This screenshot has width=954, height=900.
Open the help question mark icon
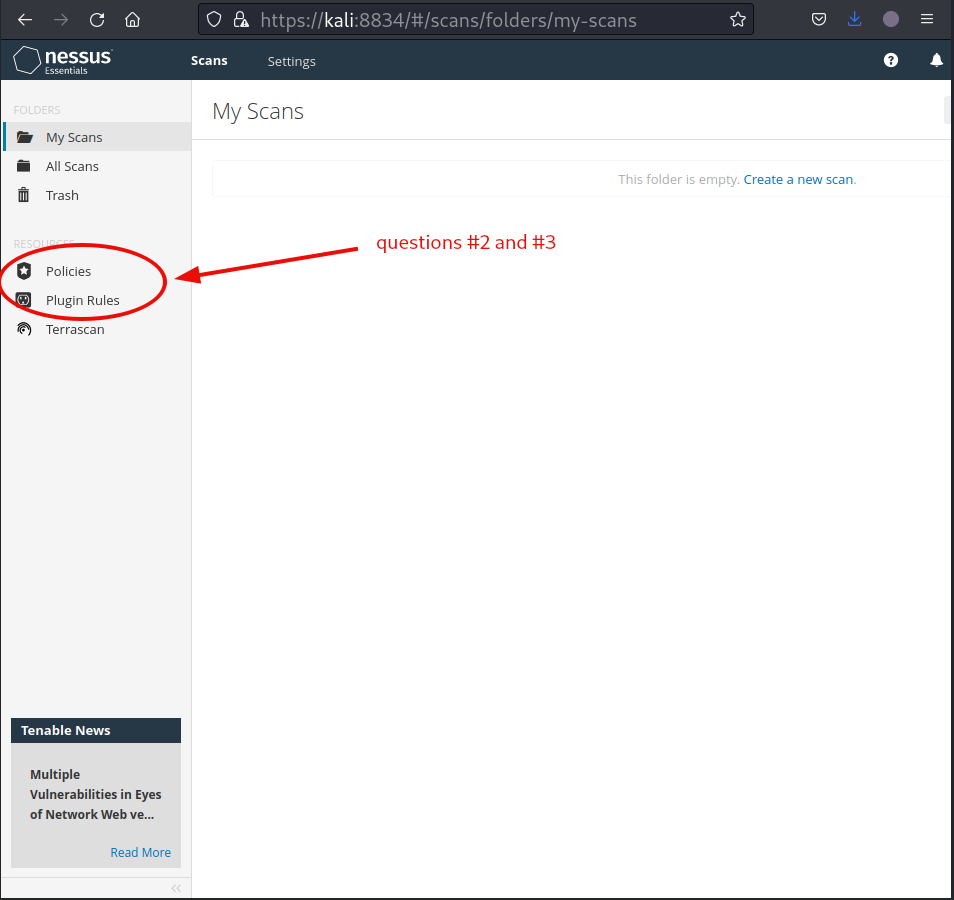[890, 61]
